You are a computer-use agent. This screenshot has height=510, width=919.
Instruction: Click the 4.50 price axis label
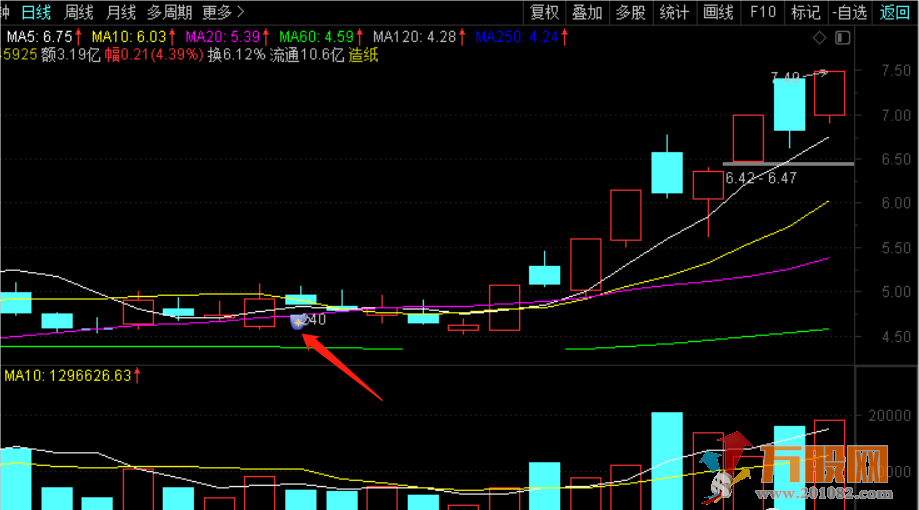tap(896, 336)
